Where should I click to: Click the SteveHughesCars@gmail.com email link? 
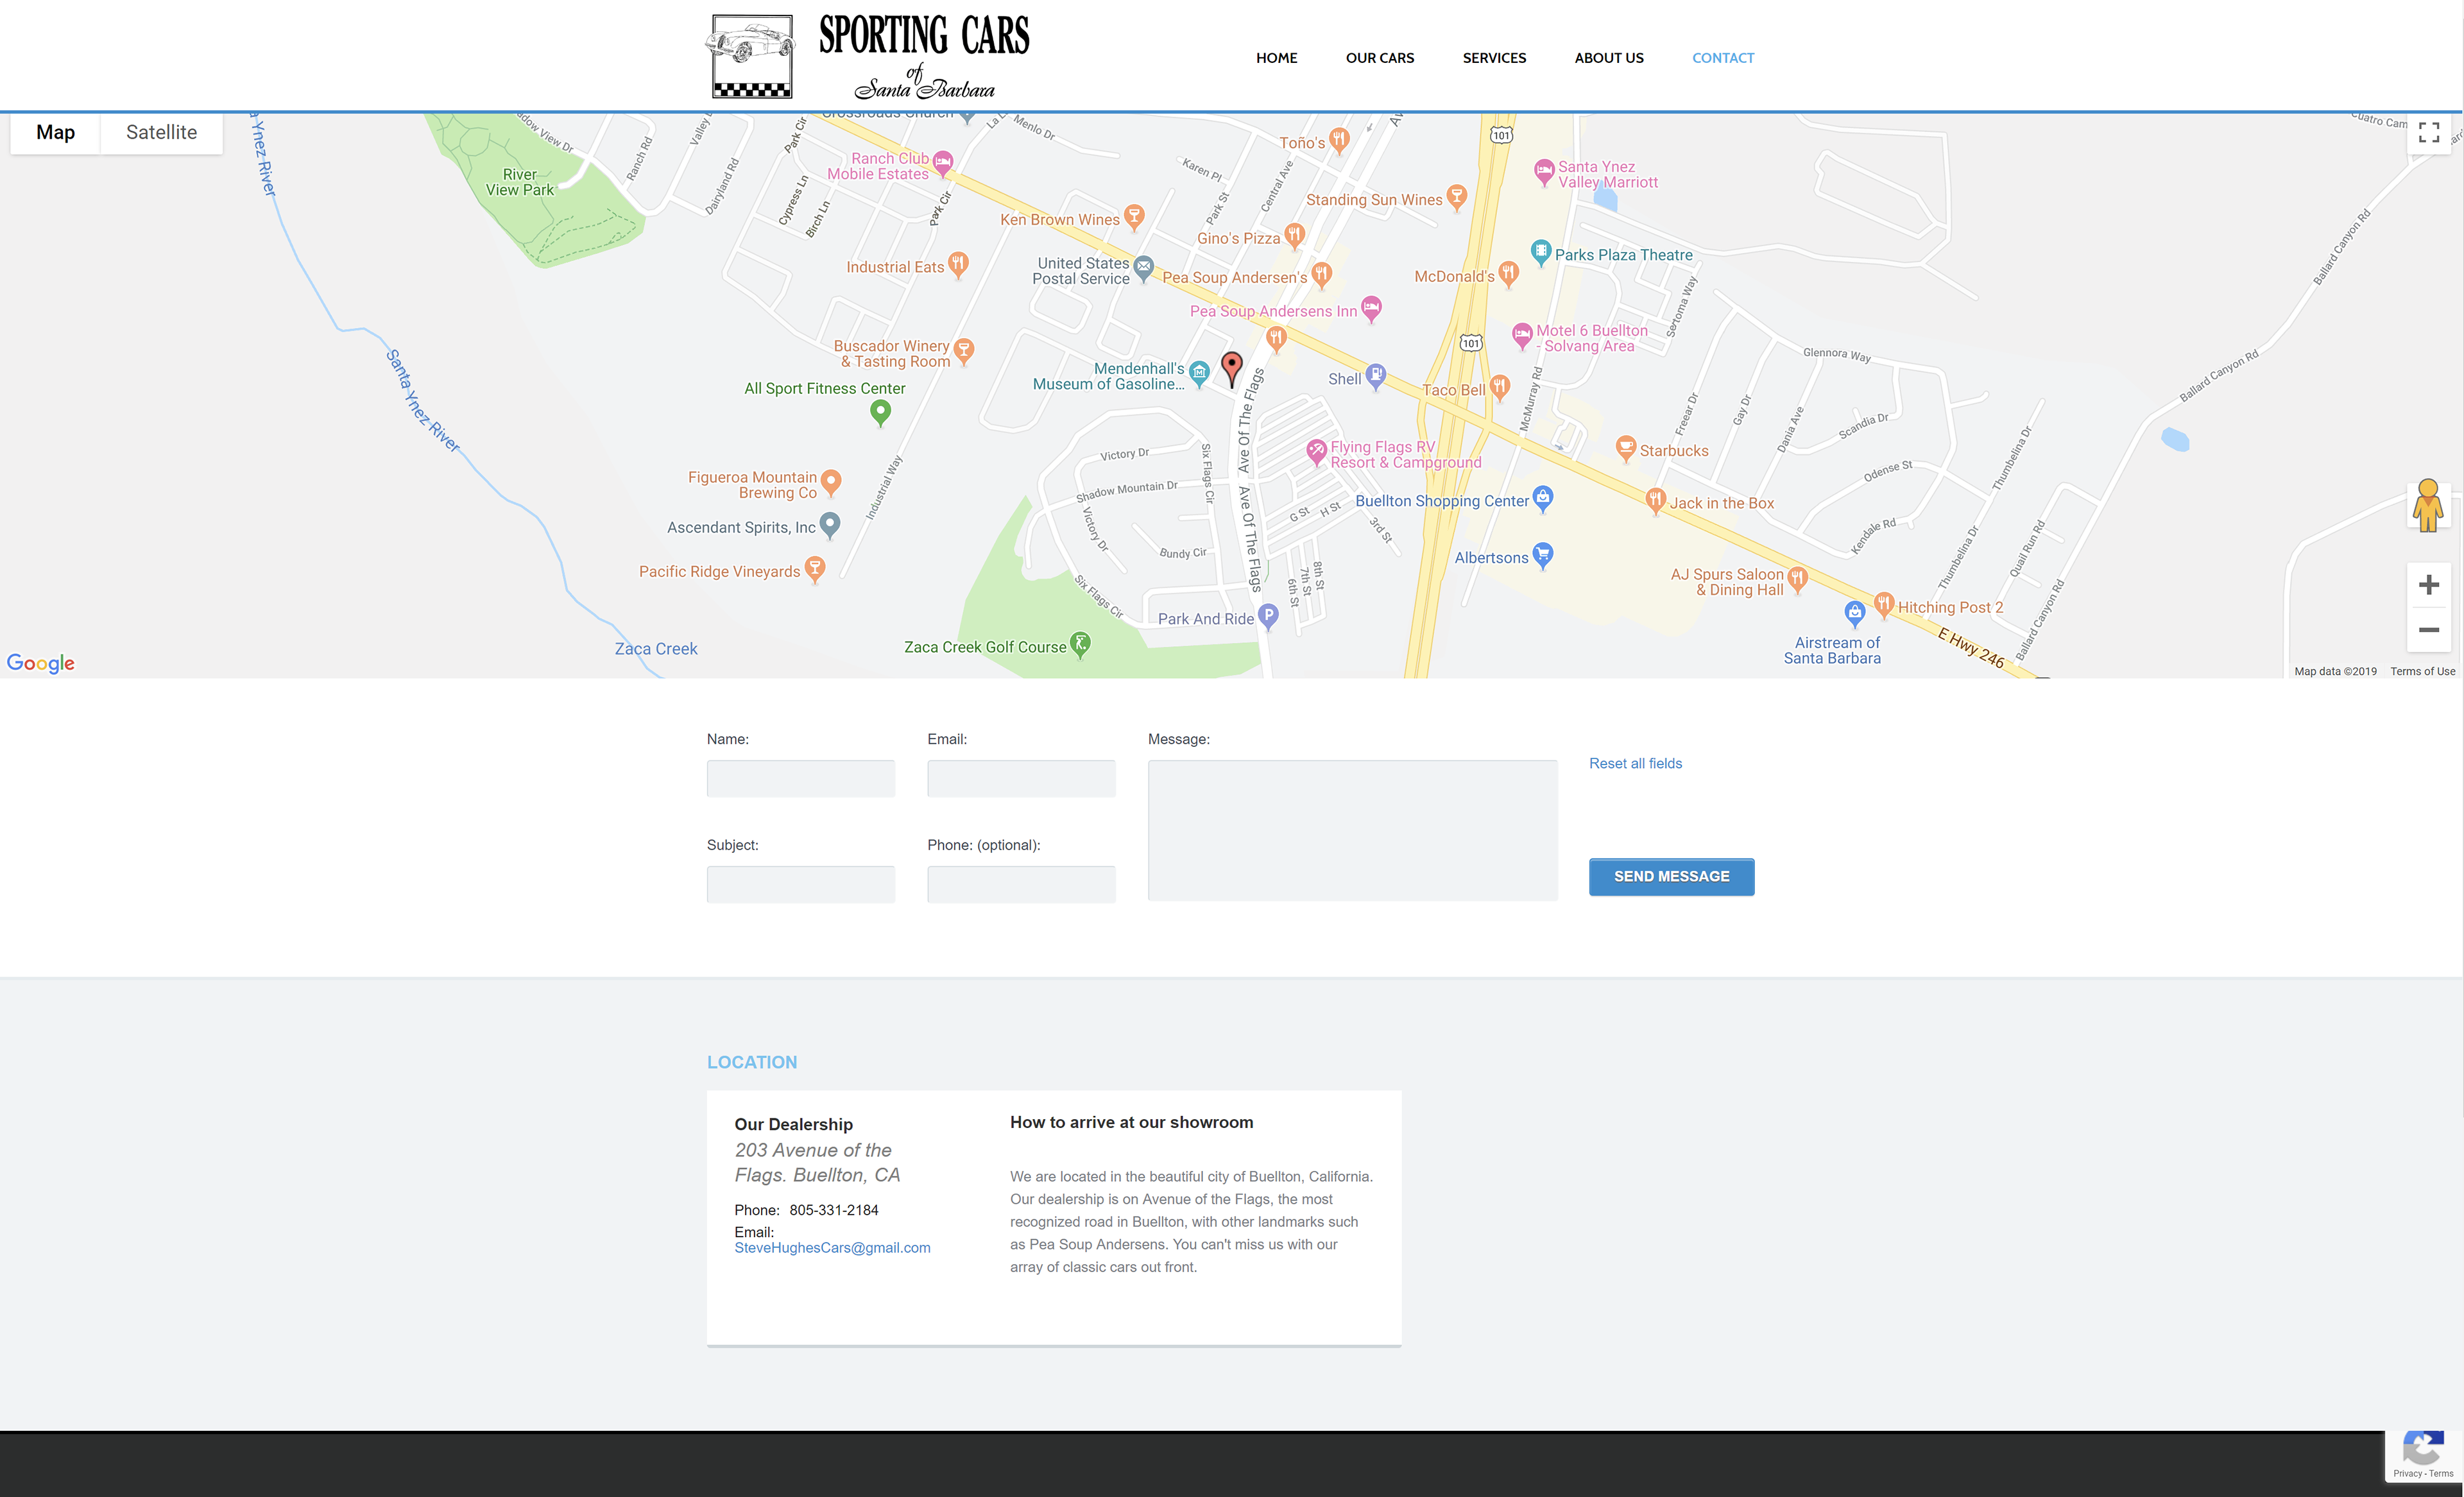click(832, 1247)
